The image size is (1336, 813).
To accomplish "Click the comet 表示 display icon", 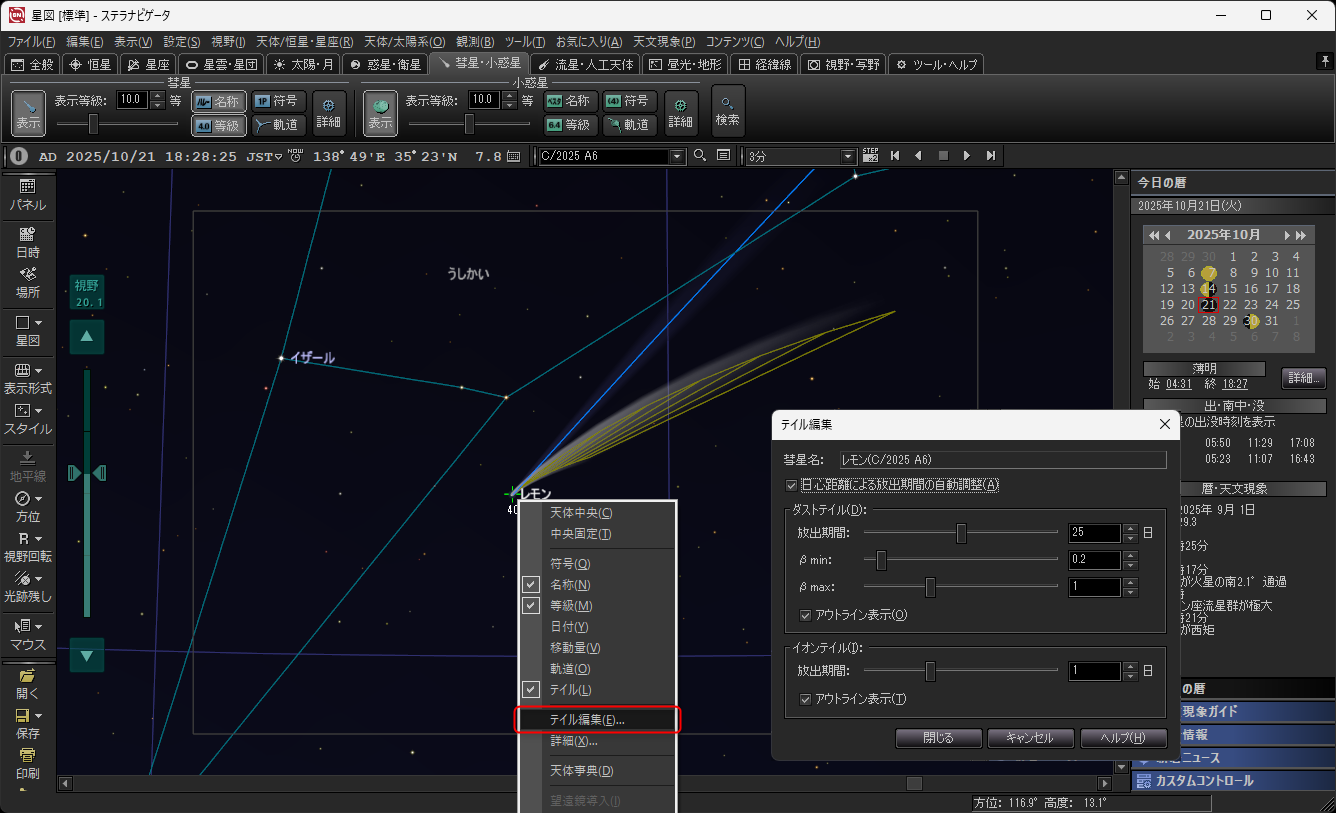I will tap(28, 112).
